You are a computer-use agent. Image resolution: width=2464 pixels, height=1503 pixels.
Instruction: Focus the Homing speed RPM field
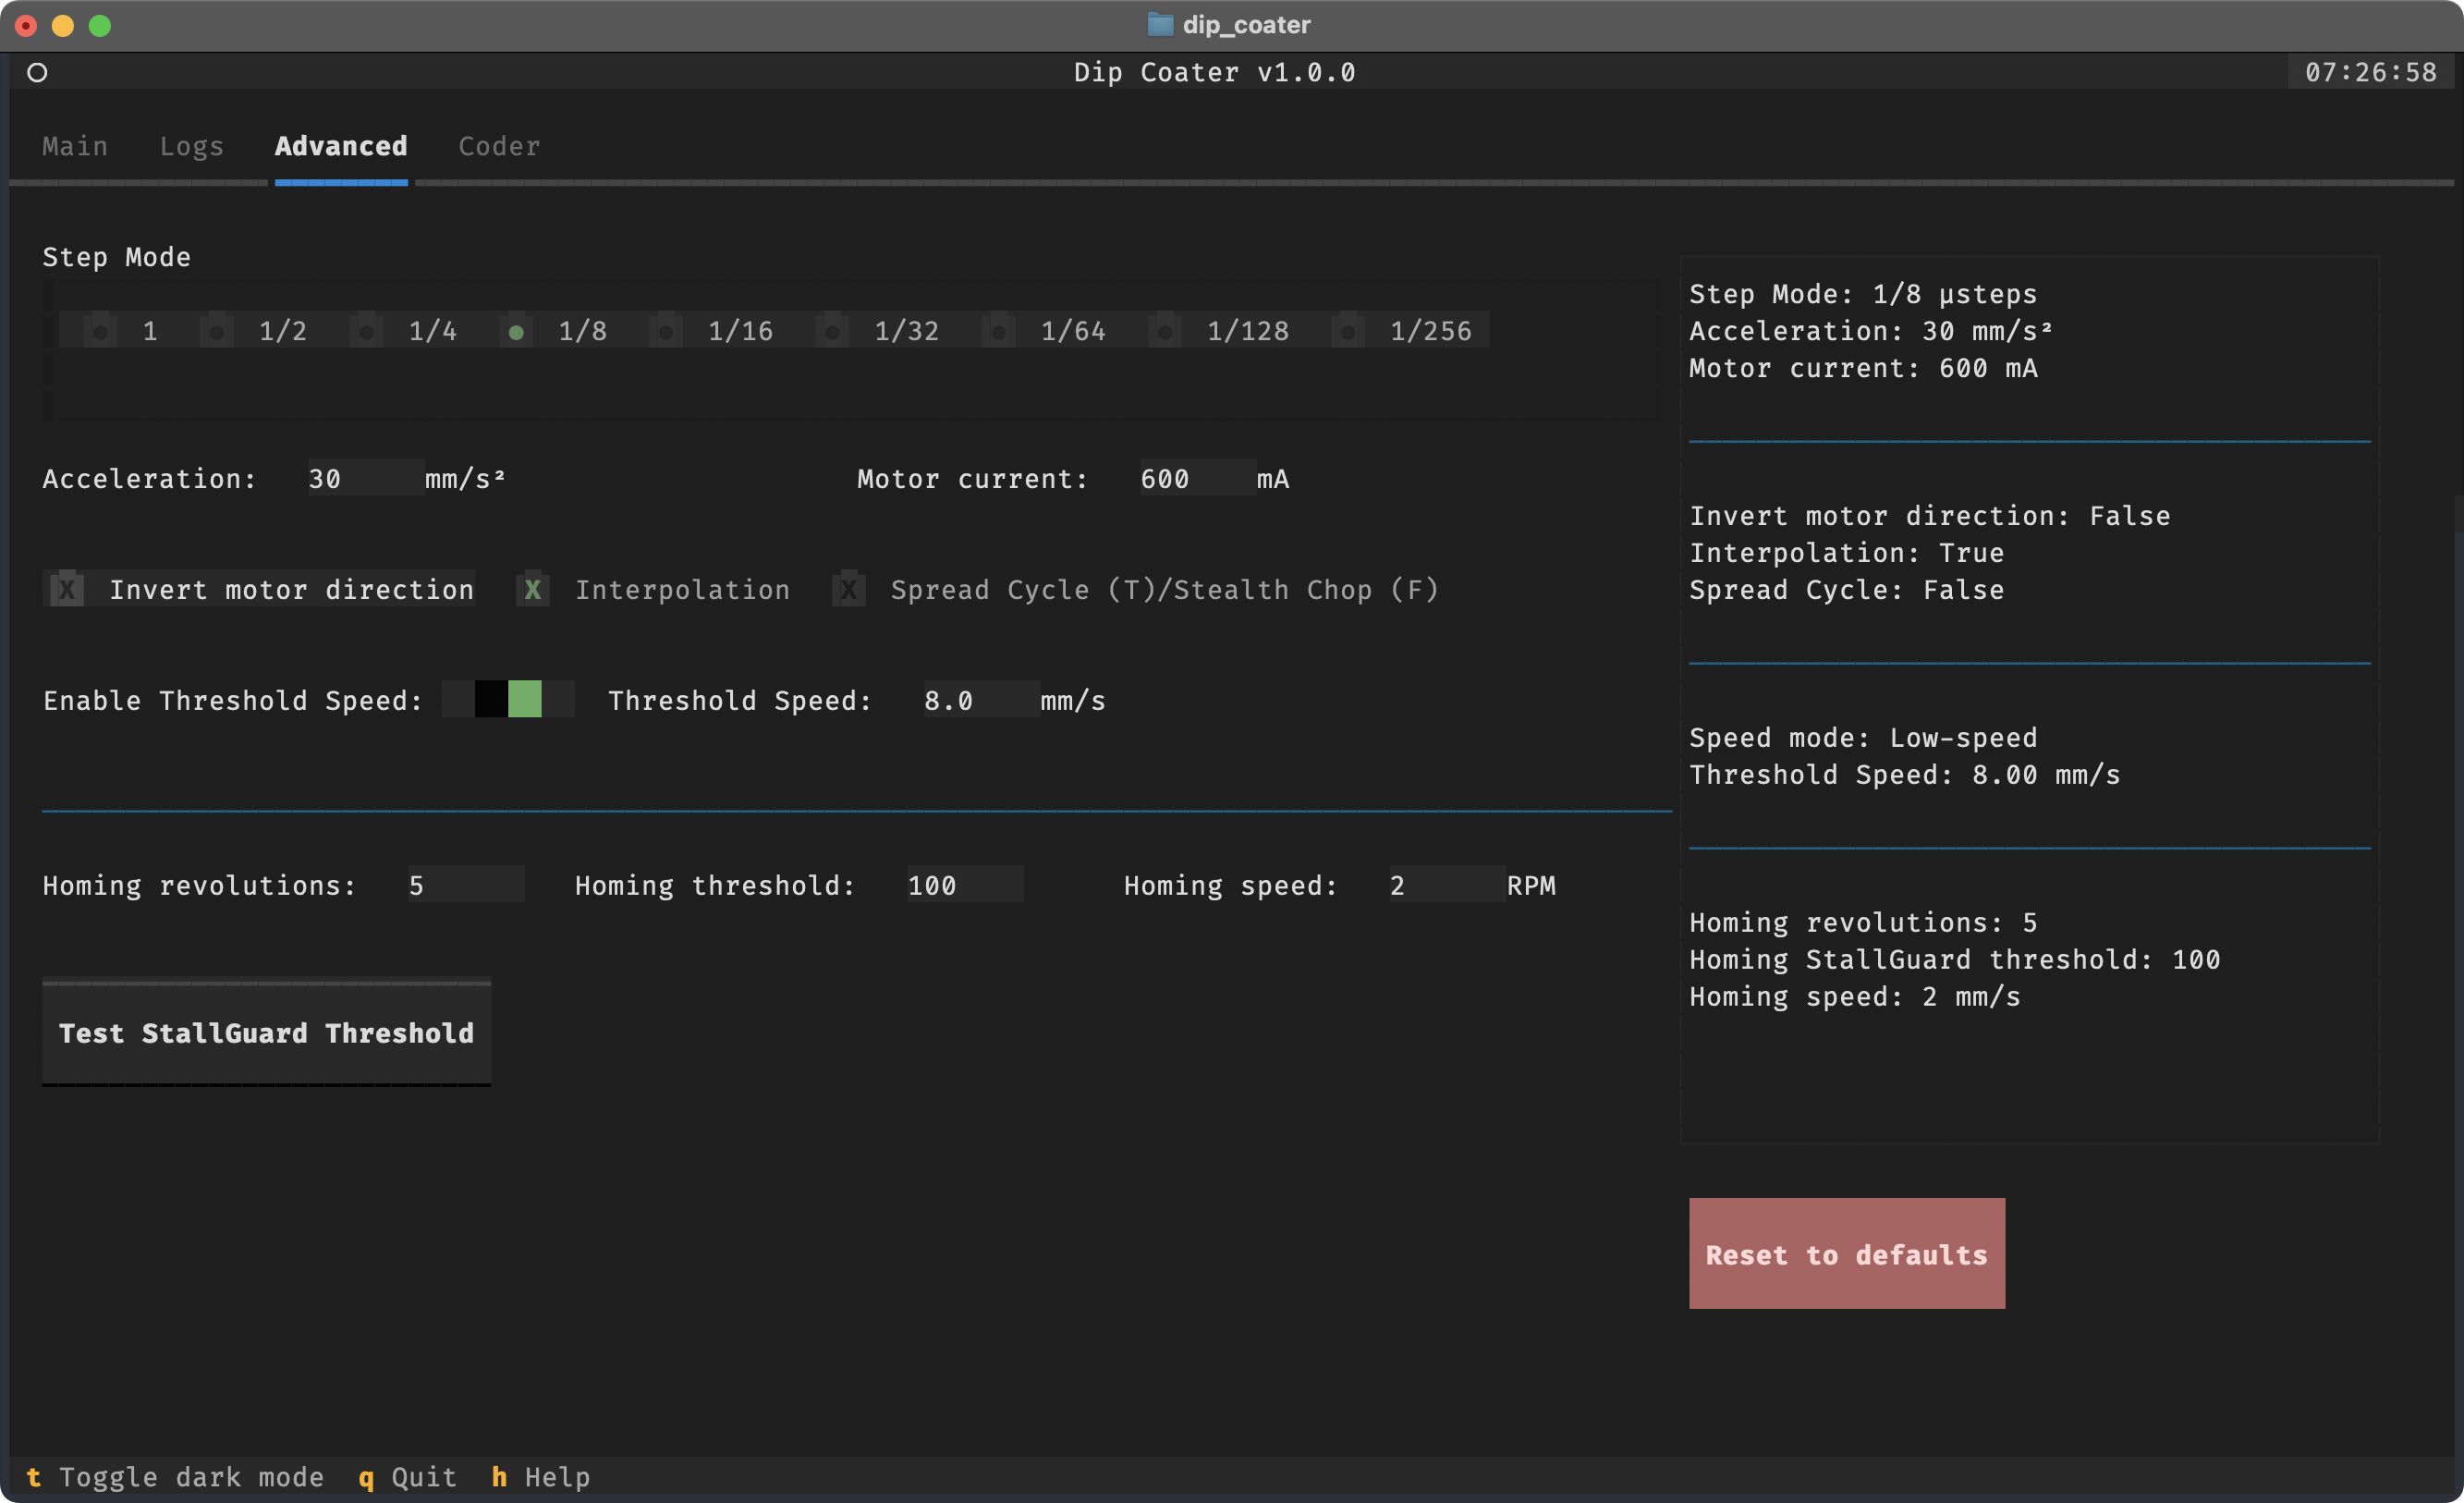(x=1448, y=885)
